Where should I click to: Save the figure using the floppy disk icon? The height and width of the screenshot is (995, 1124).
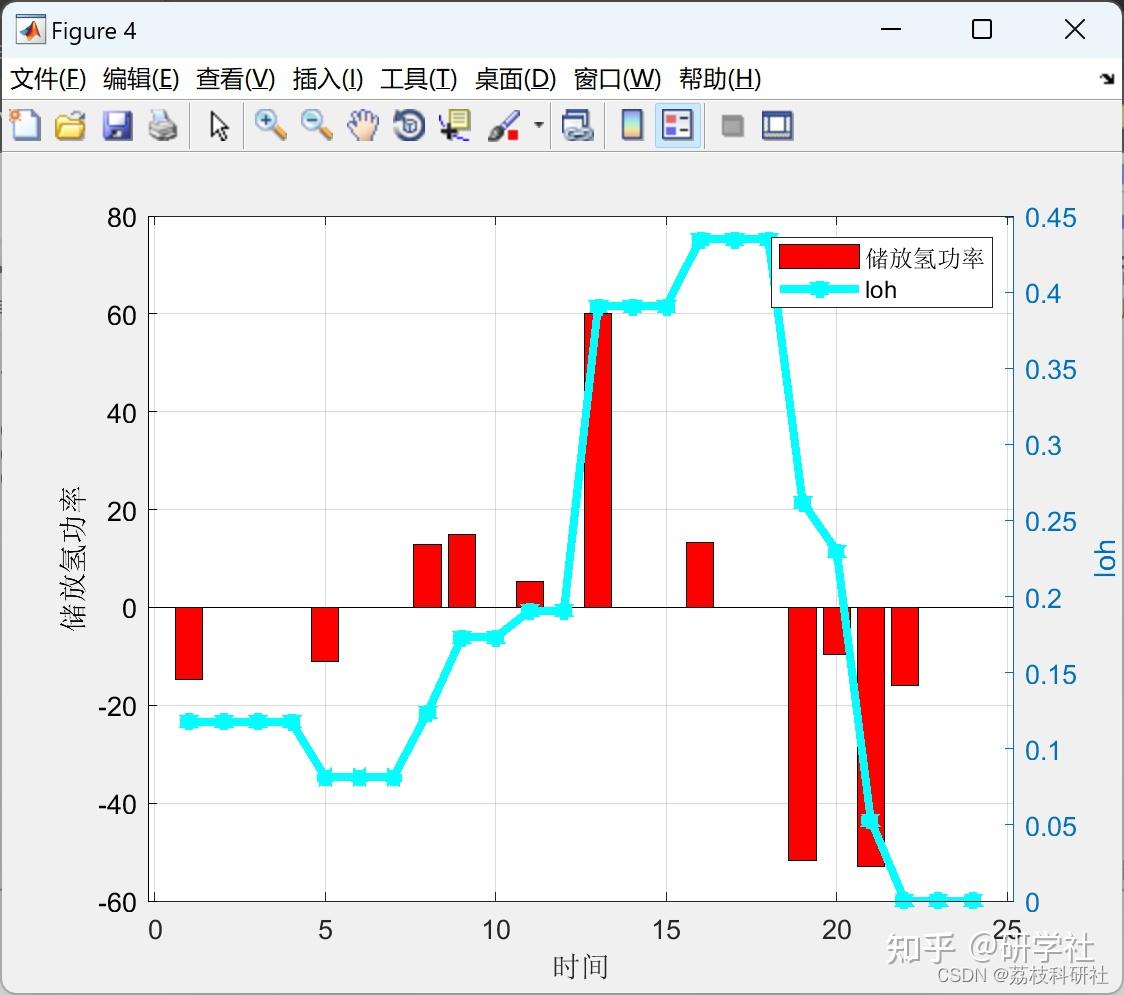click(117, 125)
